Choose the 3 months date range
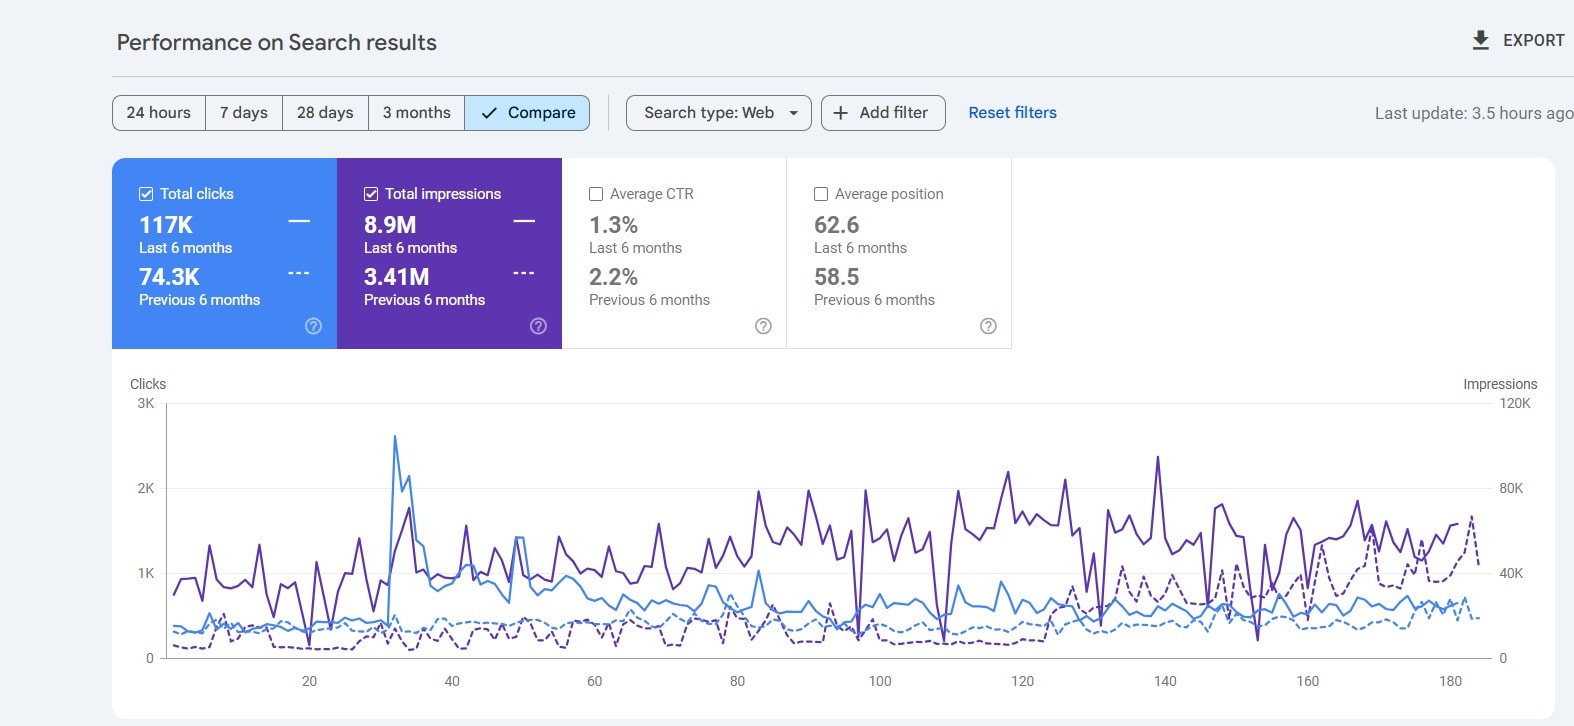This screenshot has width=1574, height=726. pos(416,113)
